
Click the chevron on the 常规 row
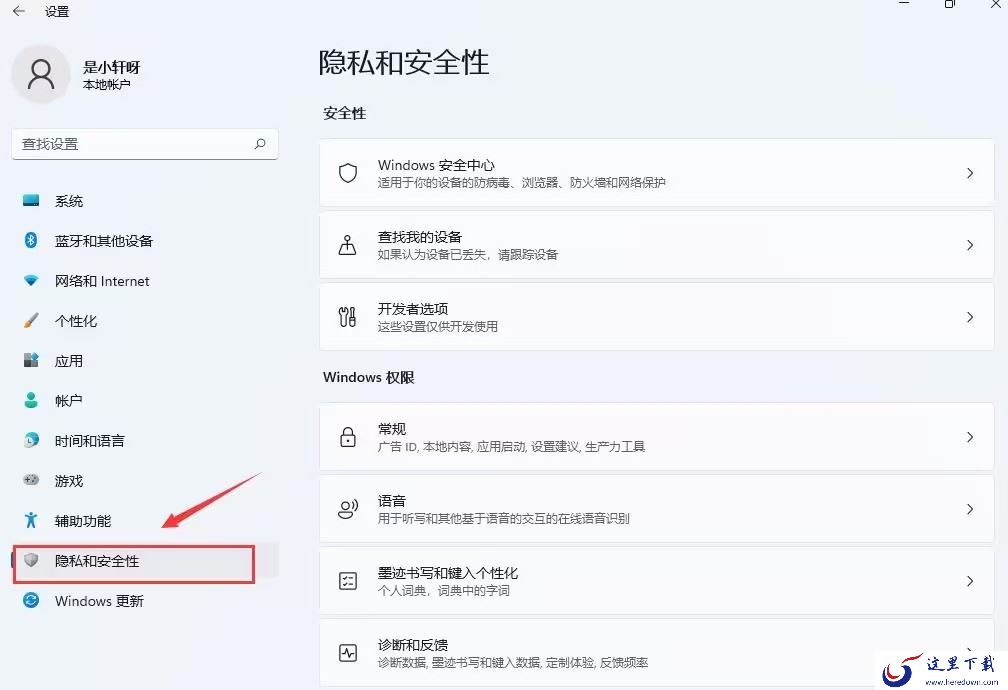click(x=970, y=437)
